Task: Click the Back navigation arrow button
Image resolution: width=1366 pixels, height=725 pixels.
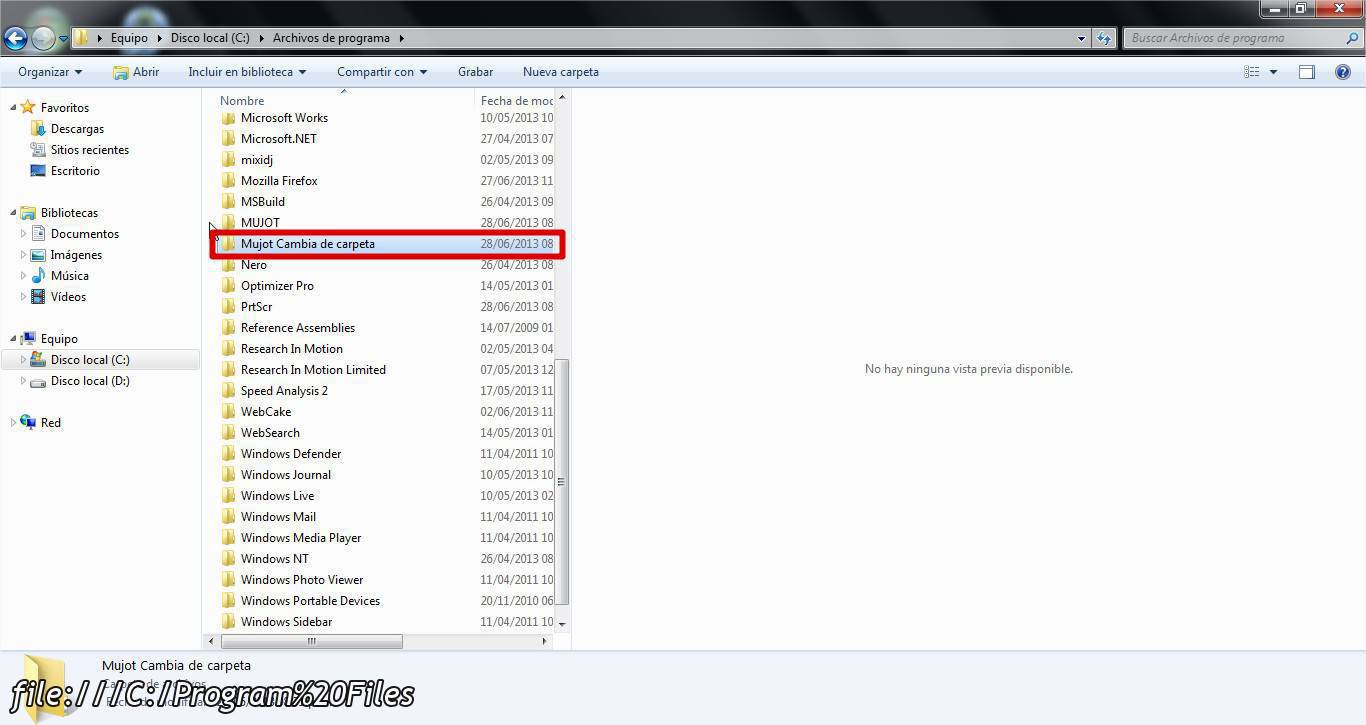Action: (x=15, y=38)
